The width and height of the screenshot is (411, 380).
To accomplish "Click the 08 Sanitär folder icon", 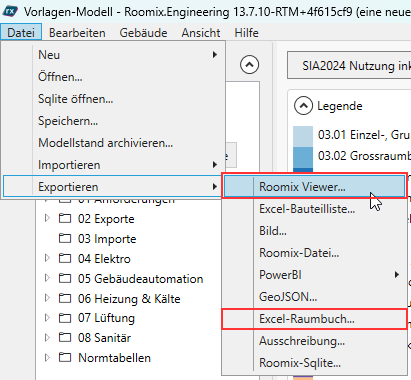I will point(65,338).
